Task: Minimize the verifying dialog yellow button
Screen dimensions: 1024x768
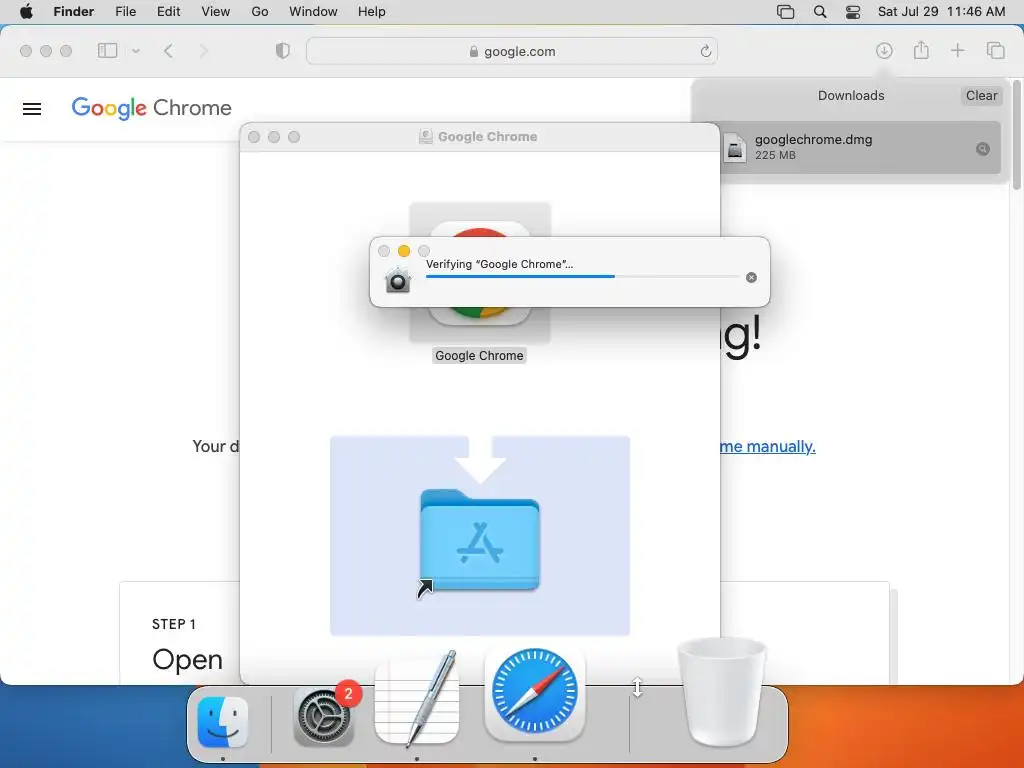Action: [404, 251]
